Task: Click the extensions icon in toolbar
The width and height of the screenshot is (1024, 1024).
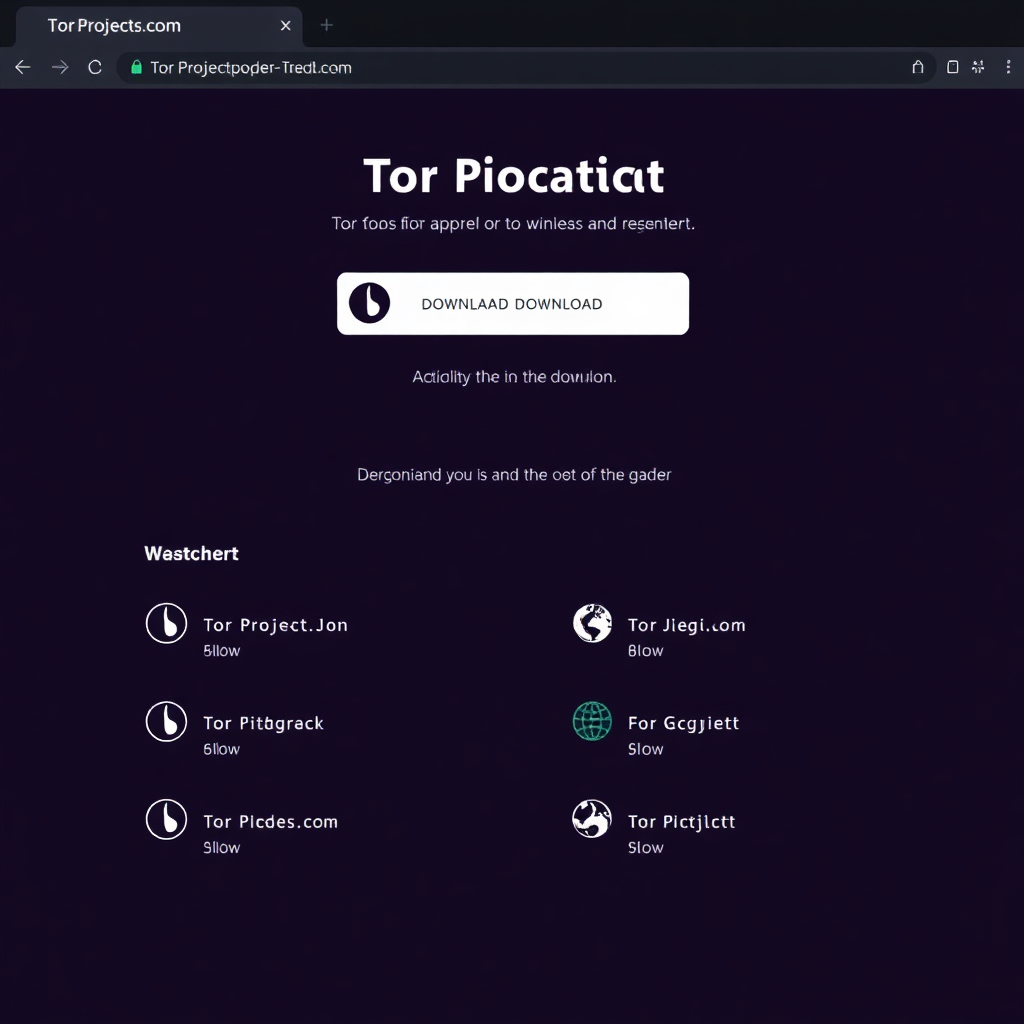Action: click(978, 67)
